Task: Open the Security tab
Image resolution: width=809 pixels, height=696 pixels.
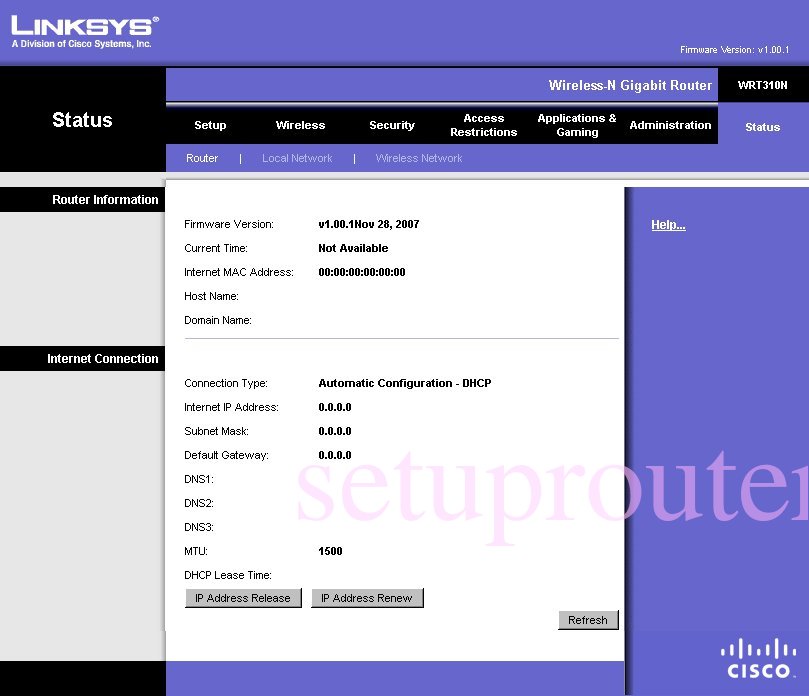Action: tap(391, 125)
